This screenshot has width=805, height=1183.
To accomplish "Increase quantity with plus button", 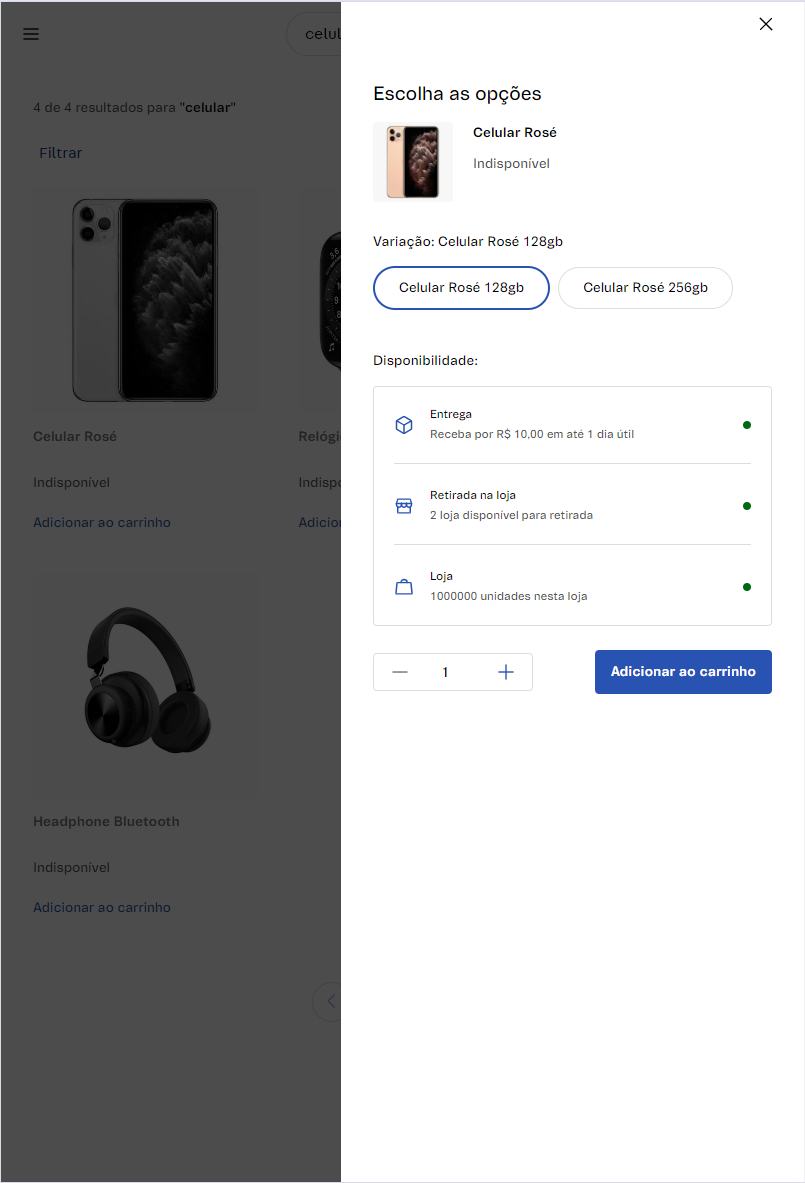I will [506, 672].
